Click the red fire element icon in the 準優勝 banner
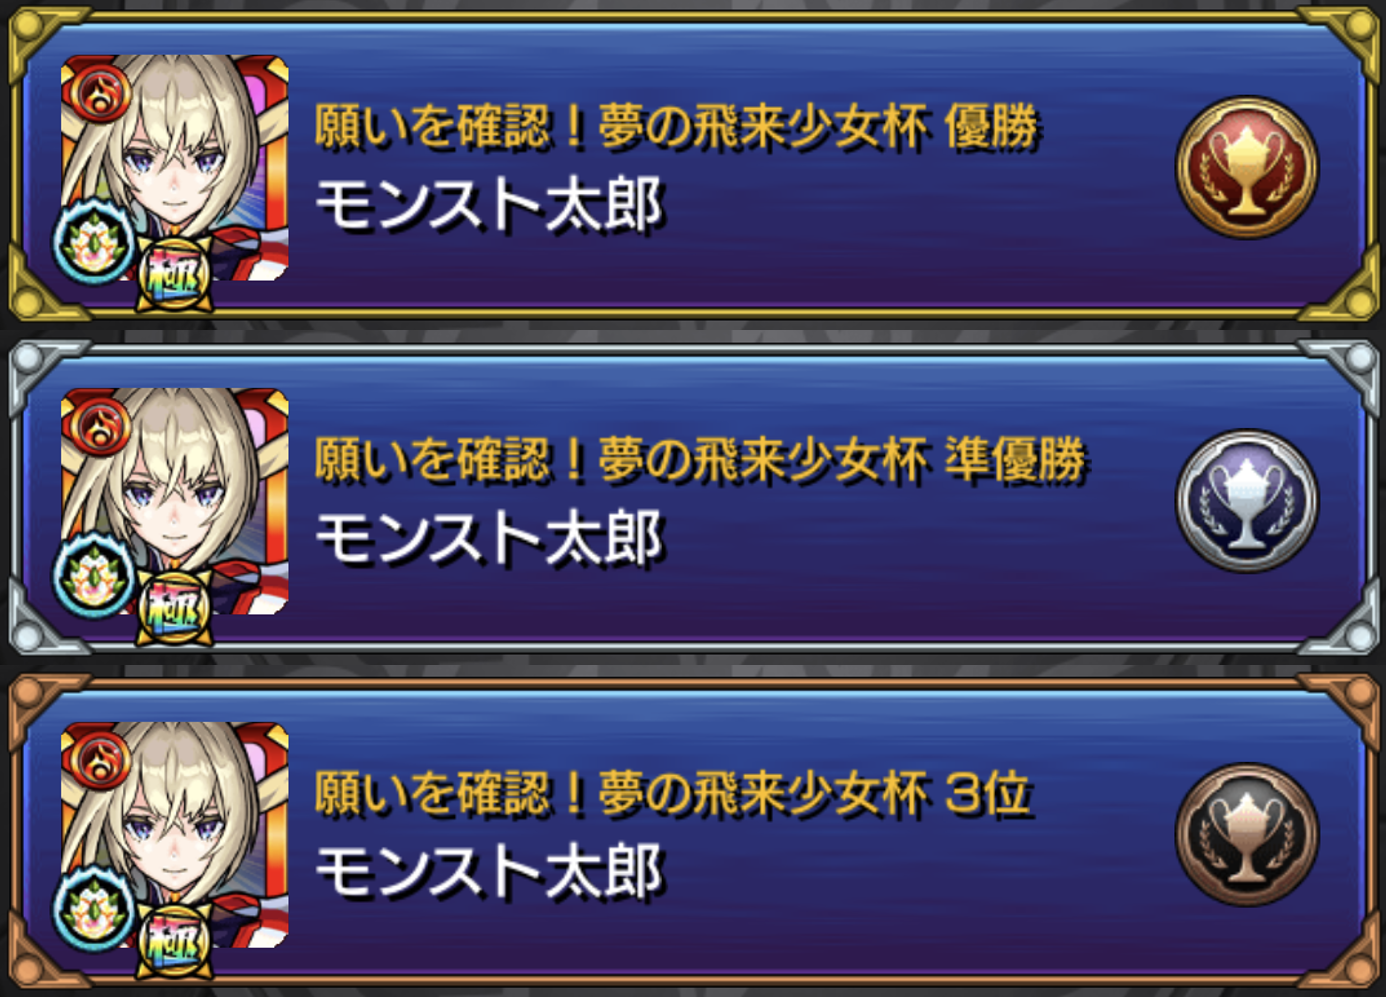The image size is (1386, 997). click(97, 427)
